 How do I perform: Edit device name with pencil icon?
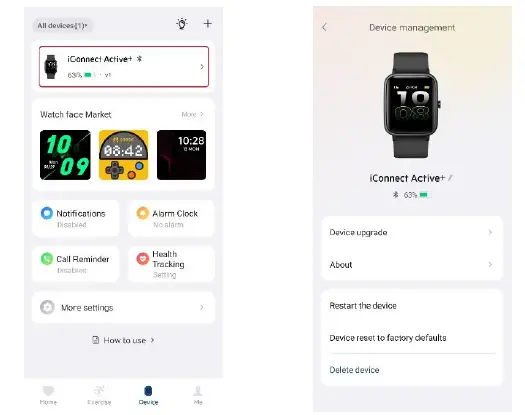(x=450, y=178)
